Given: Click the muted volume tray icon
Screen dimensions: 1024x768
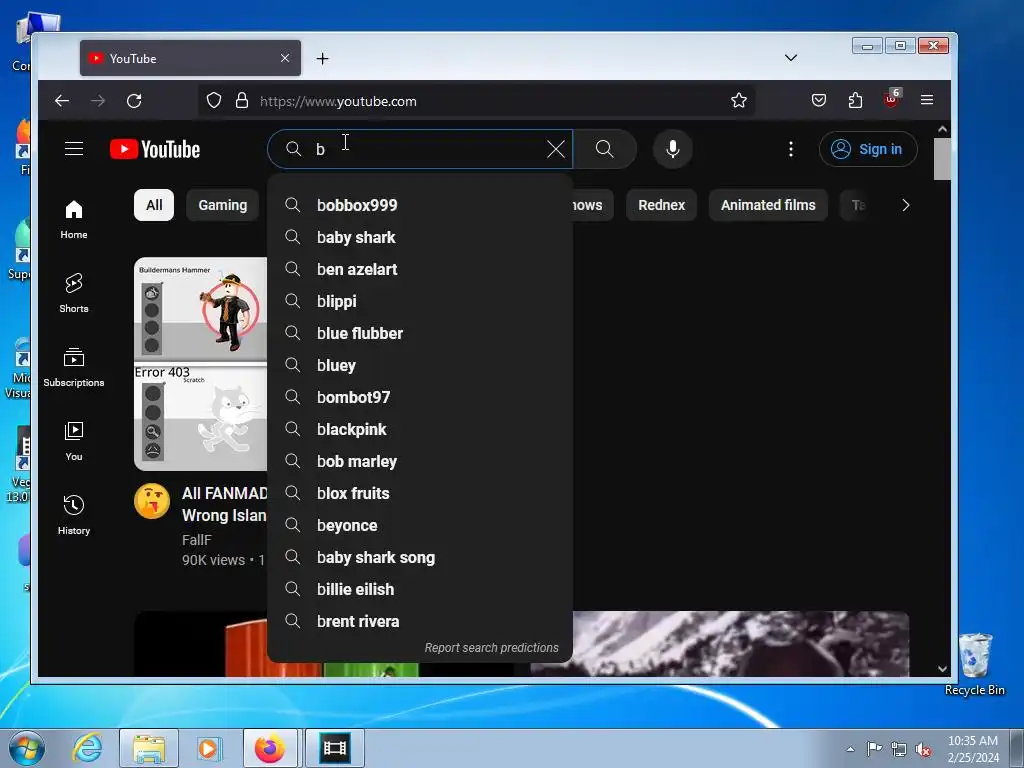Looking at the screenshot, I should pos(923,749).
